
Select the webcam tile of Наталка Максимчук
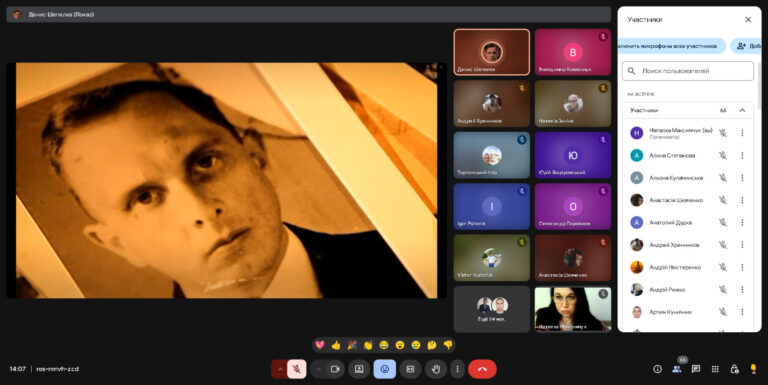tap(573, 309)
